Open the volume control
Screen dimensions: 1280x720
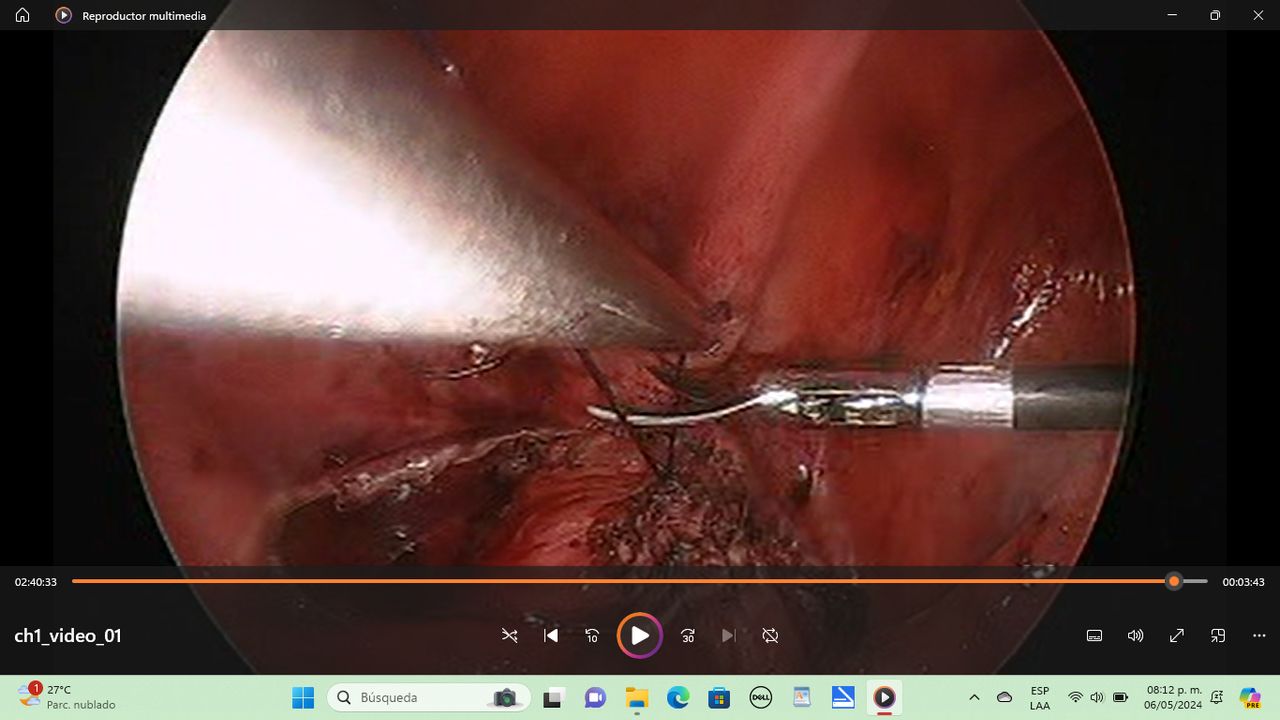pos(1136,636)
